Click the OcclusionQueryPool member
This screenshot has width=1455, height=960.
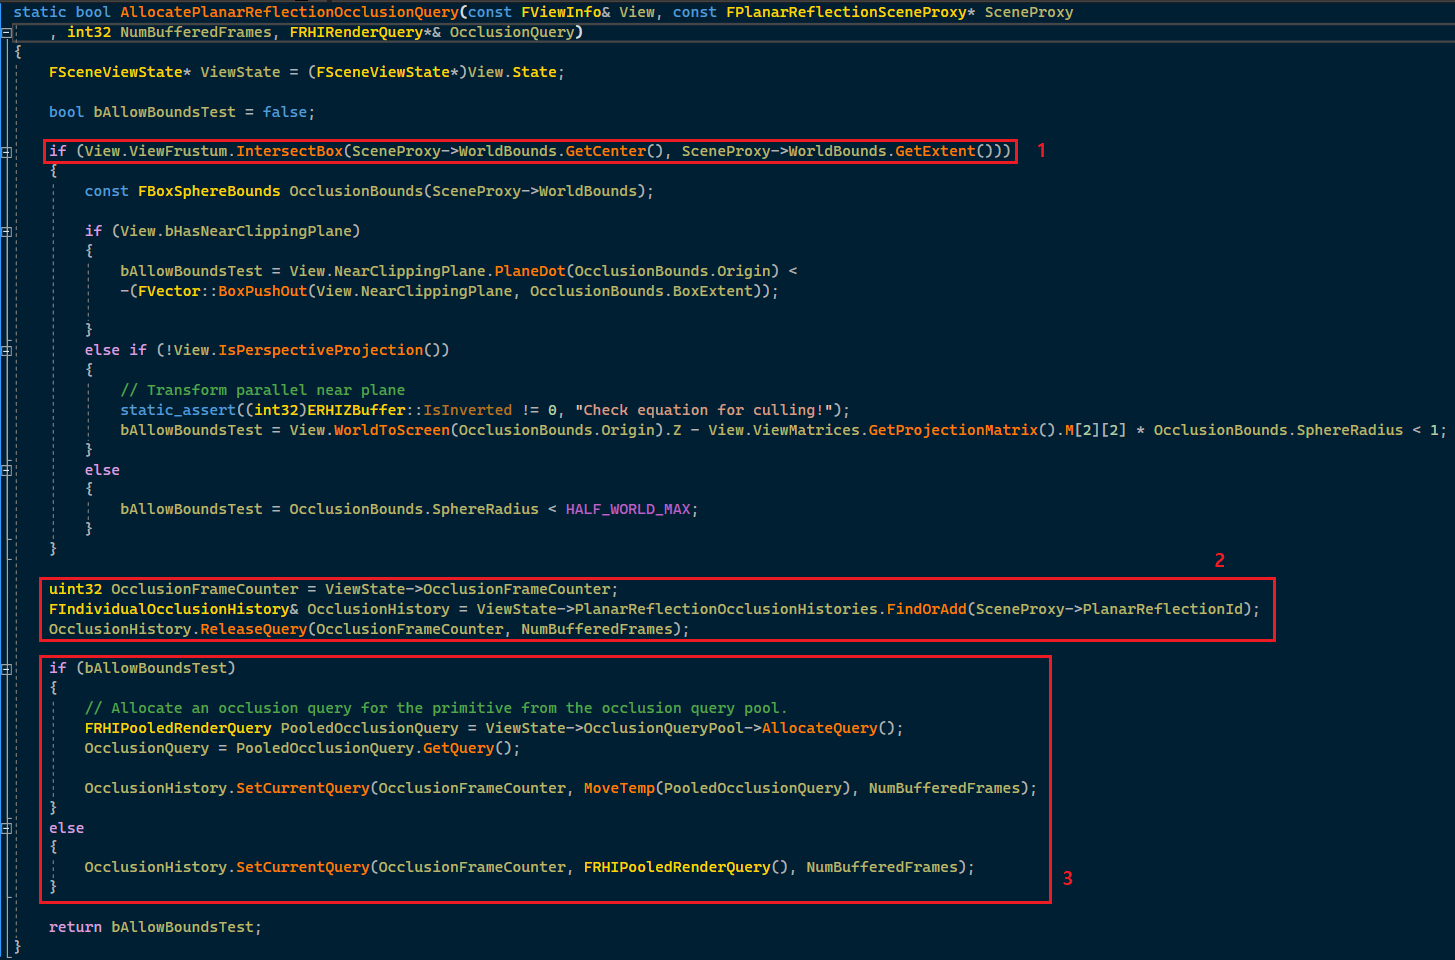pos(664,728)
